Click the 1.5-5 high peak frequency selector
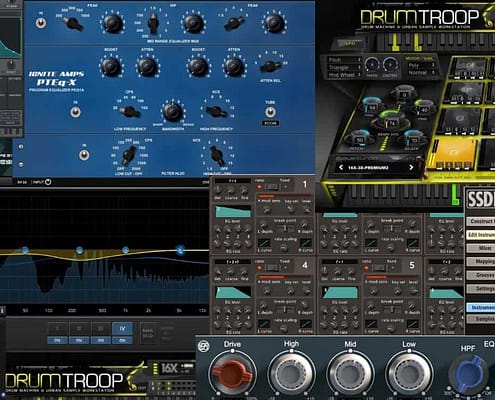The width and height of the screenshot is (495, 400). 235,23
